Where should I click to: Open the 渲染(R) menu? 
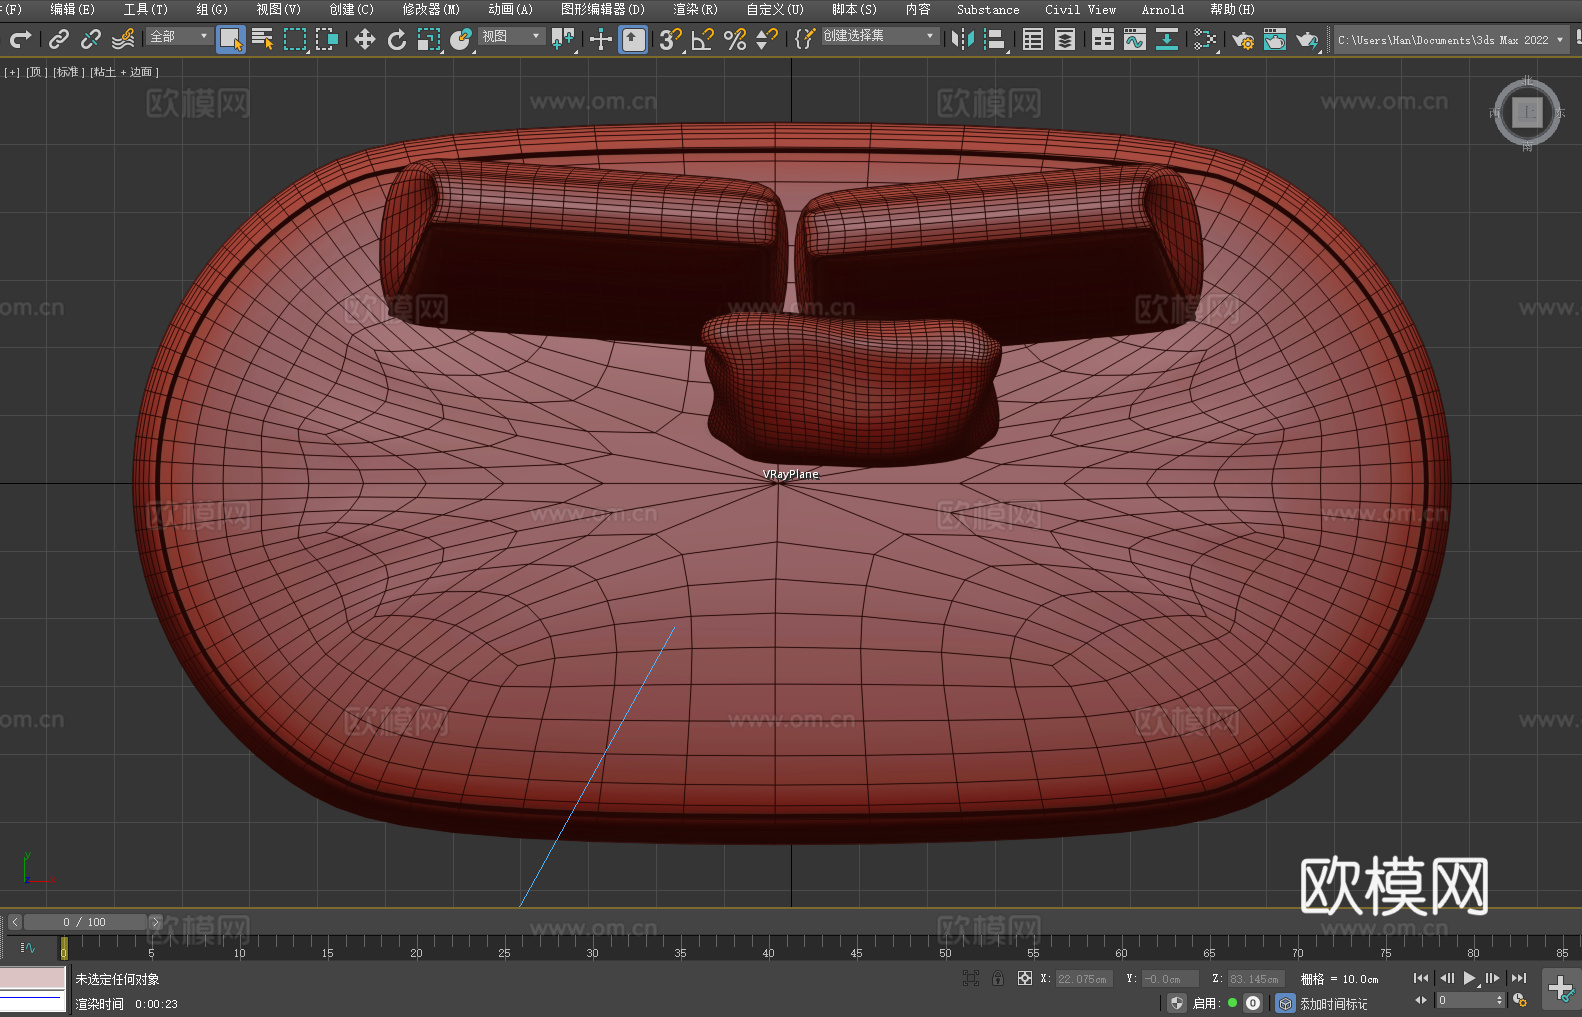(x=695, y=9)
